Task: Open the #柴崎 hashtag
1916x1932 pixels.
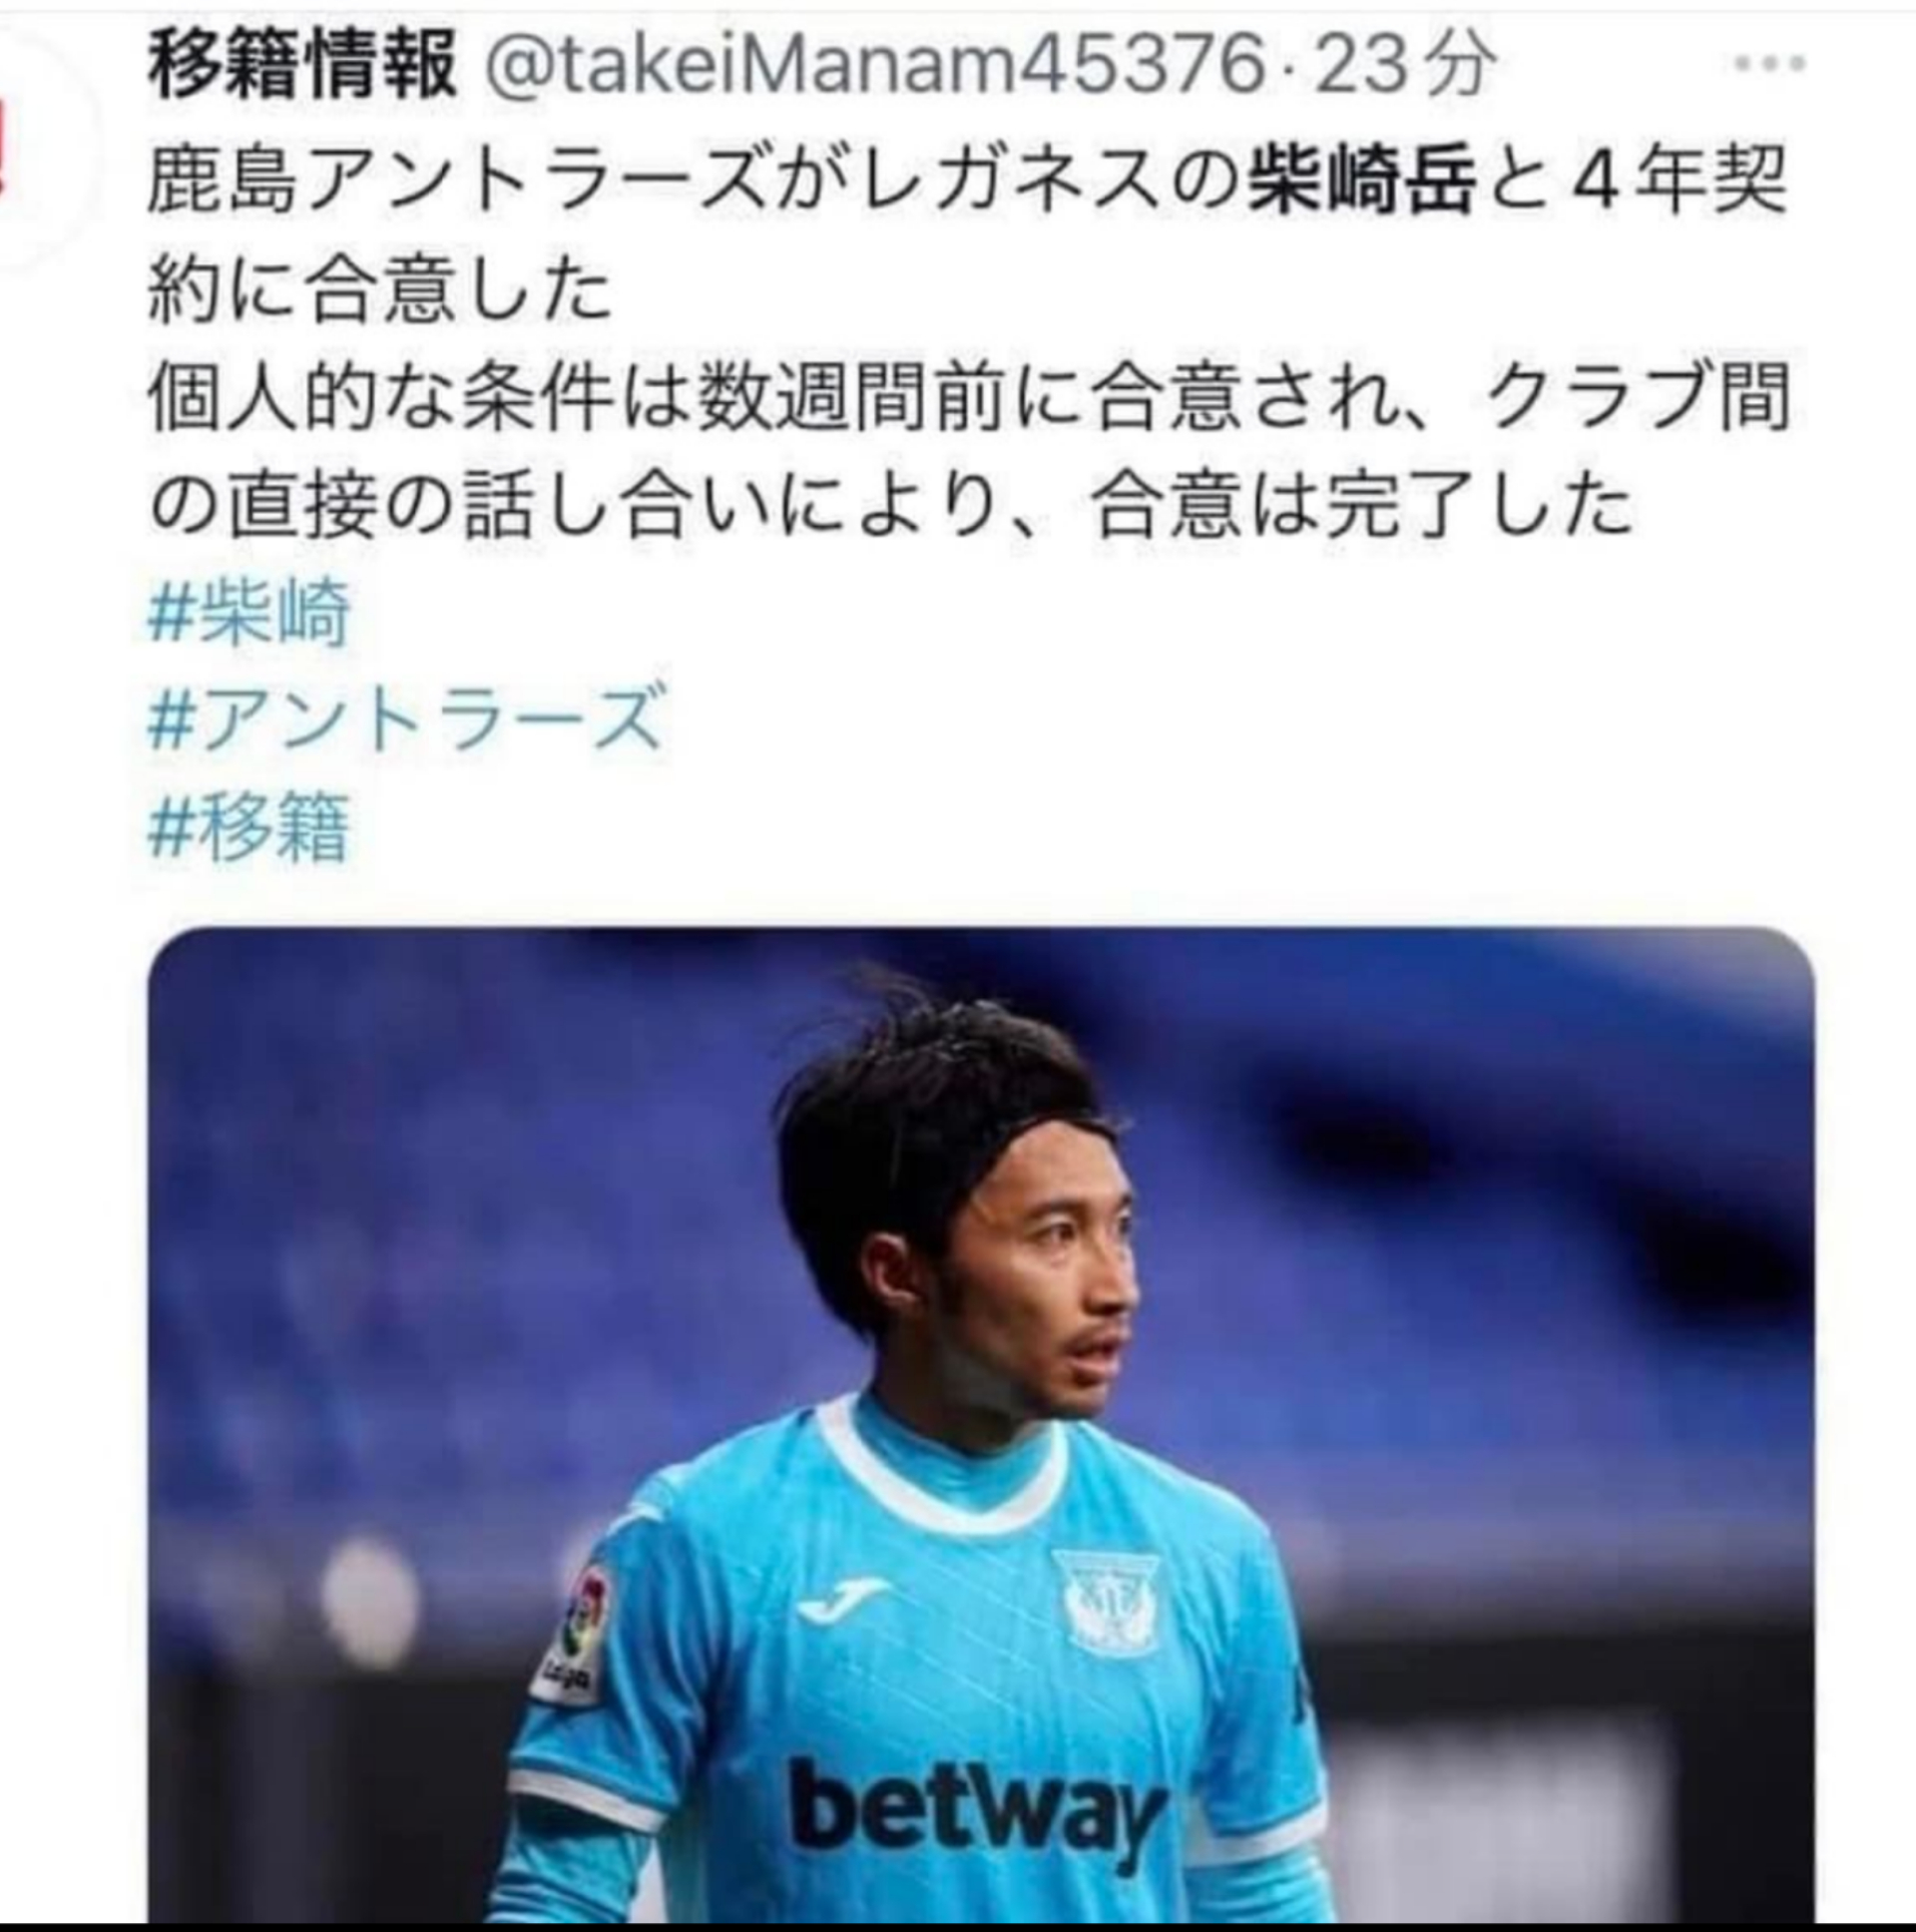Action: pos(250,613)
